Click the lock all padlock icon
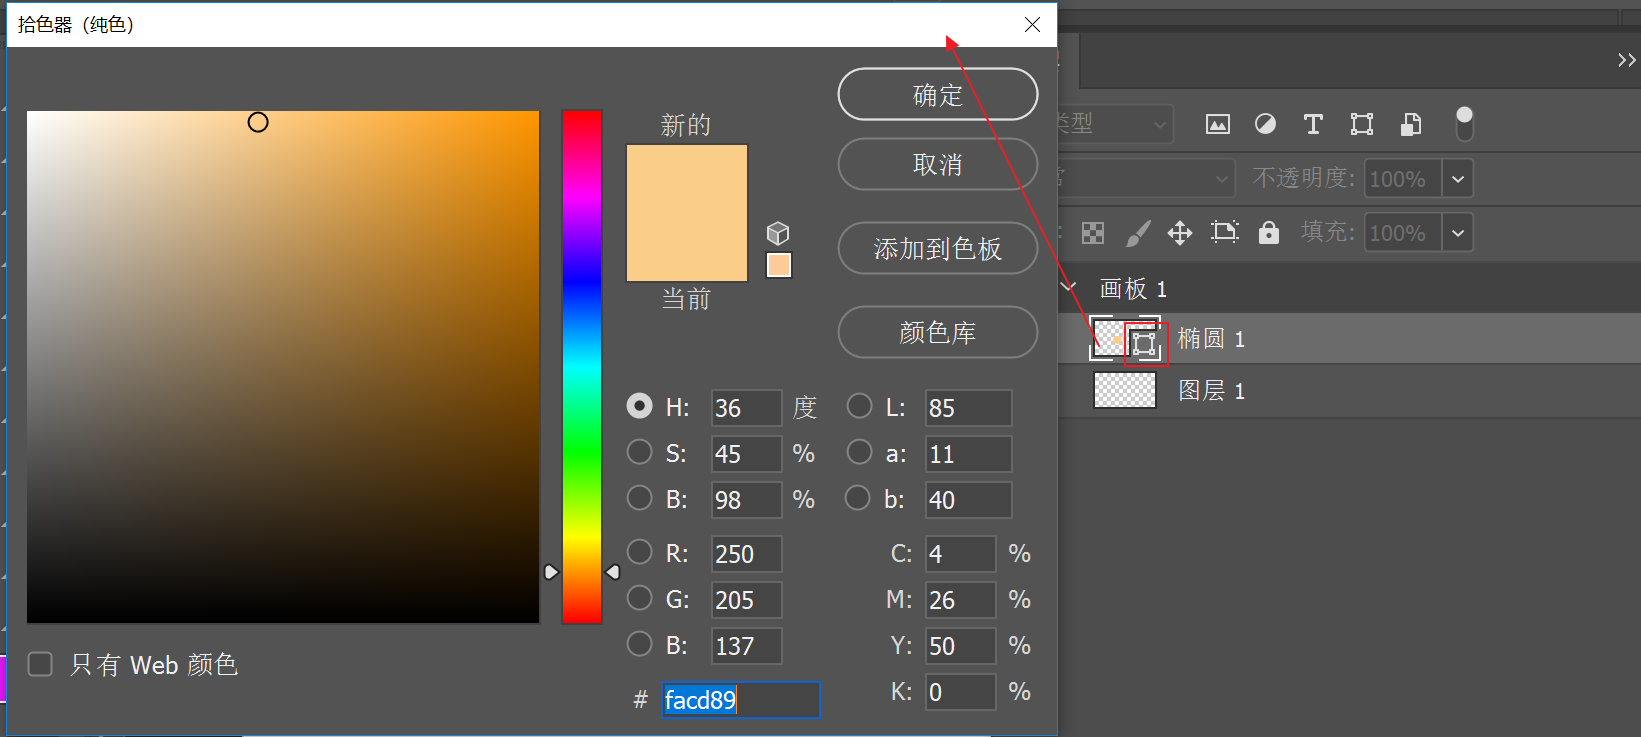 (1269, 233)
